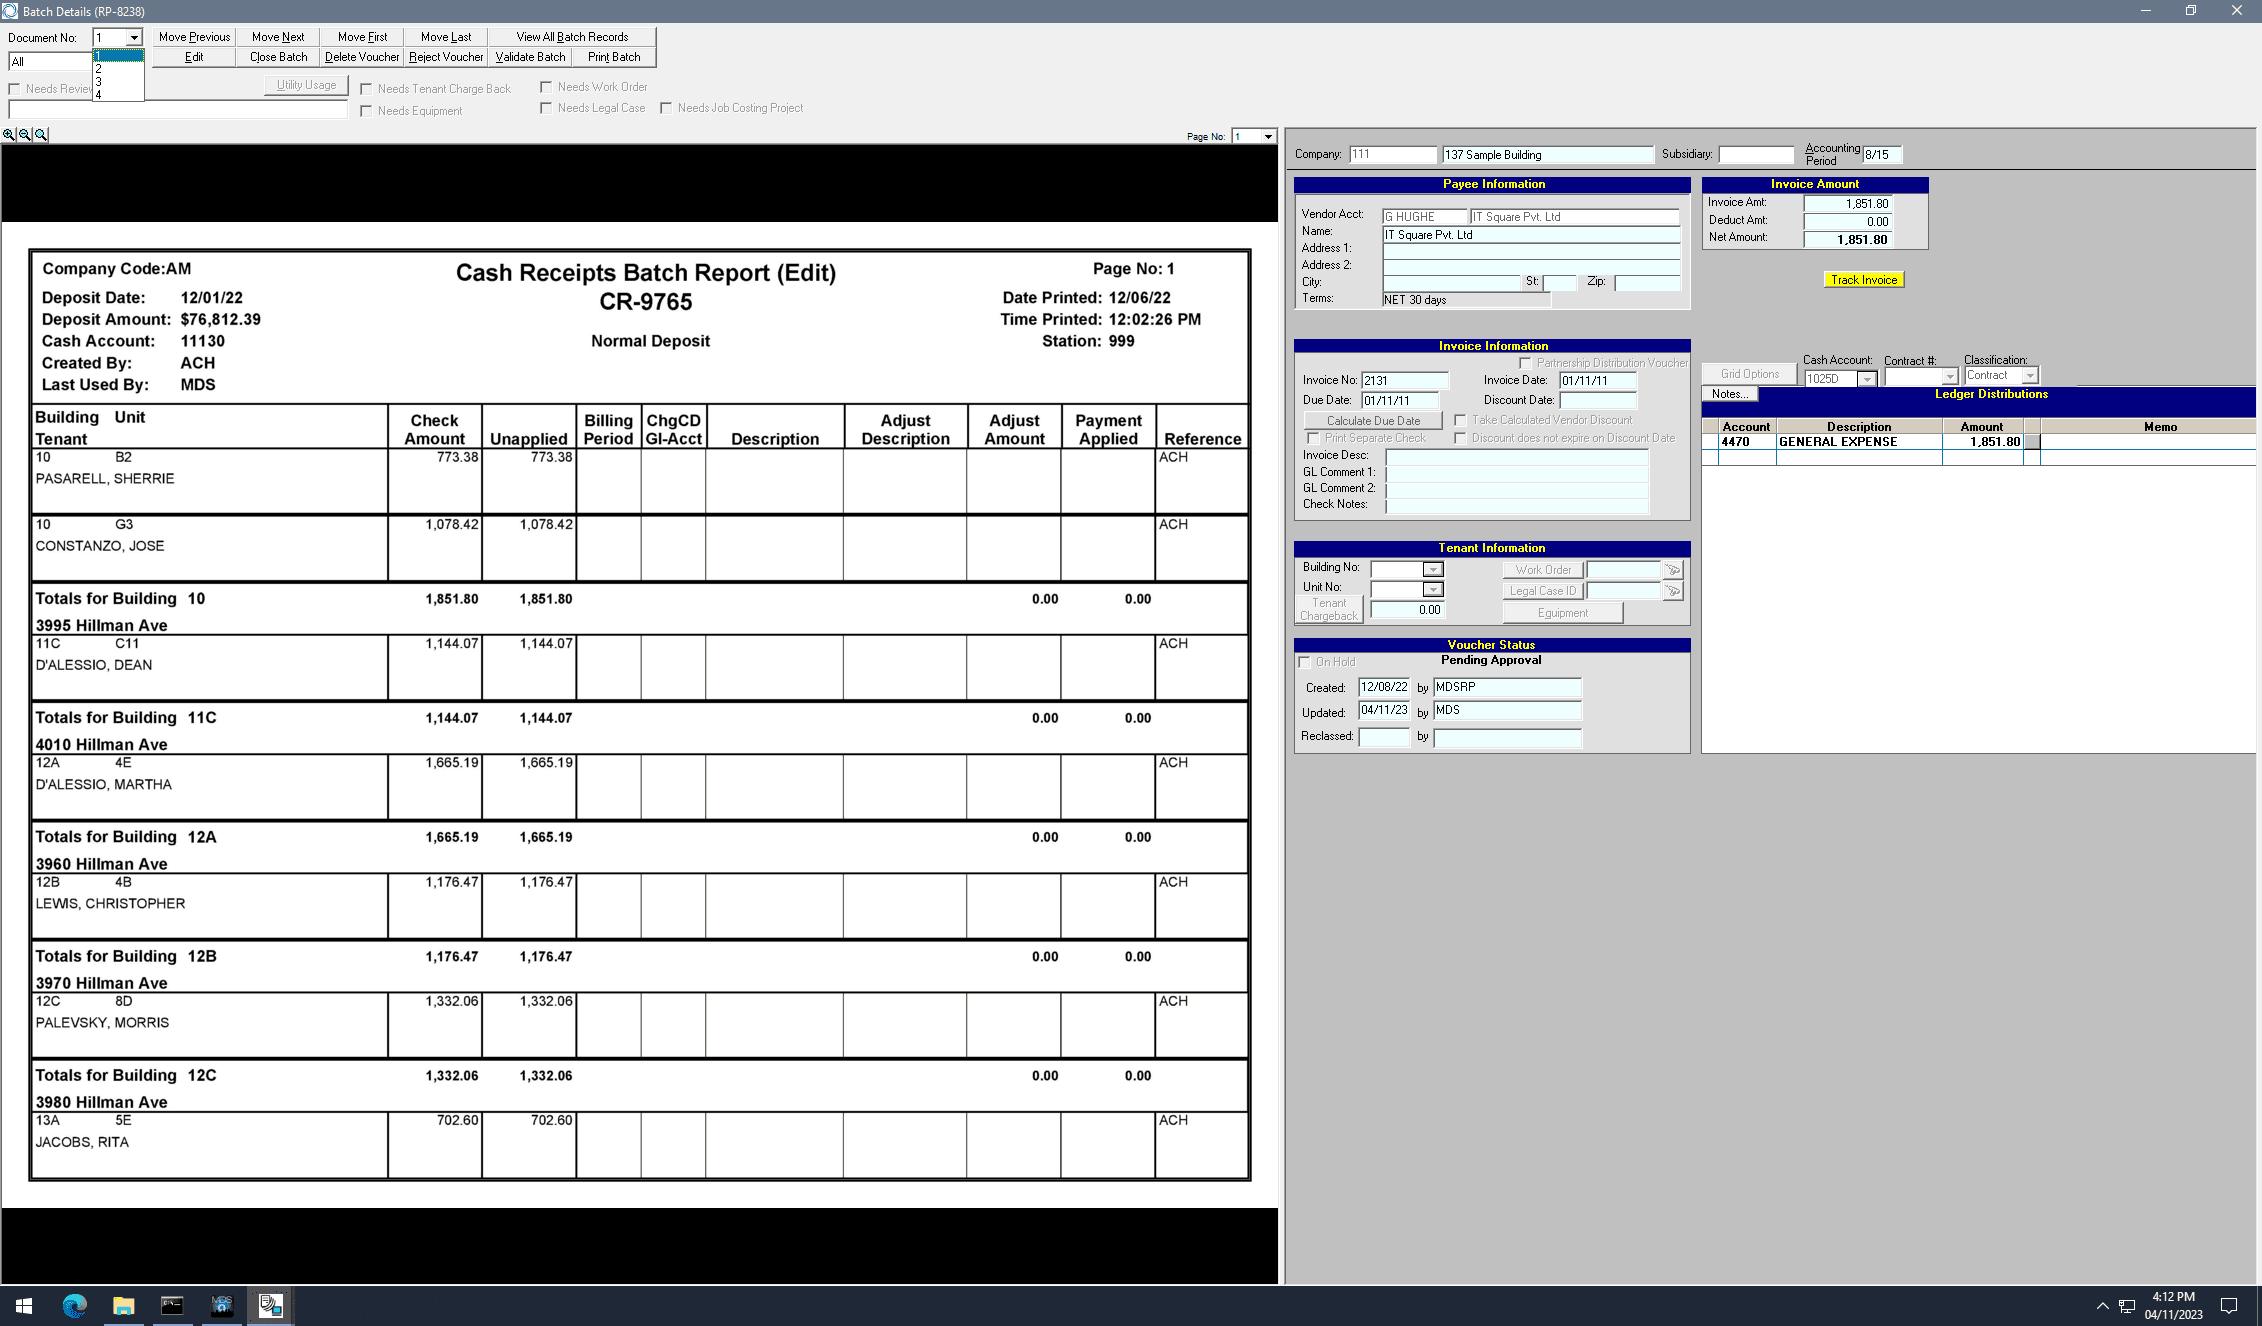
Task: Open the Classification dropdown showing Contract
Action: 2029,376
